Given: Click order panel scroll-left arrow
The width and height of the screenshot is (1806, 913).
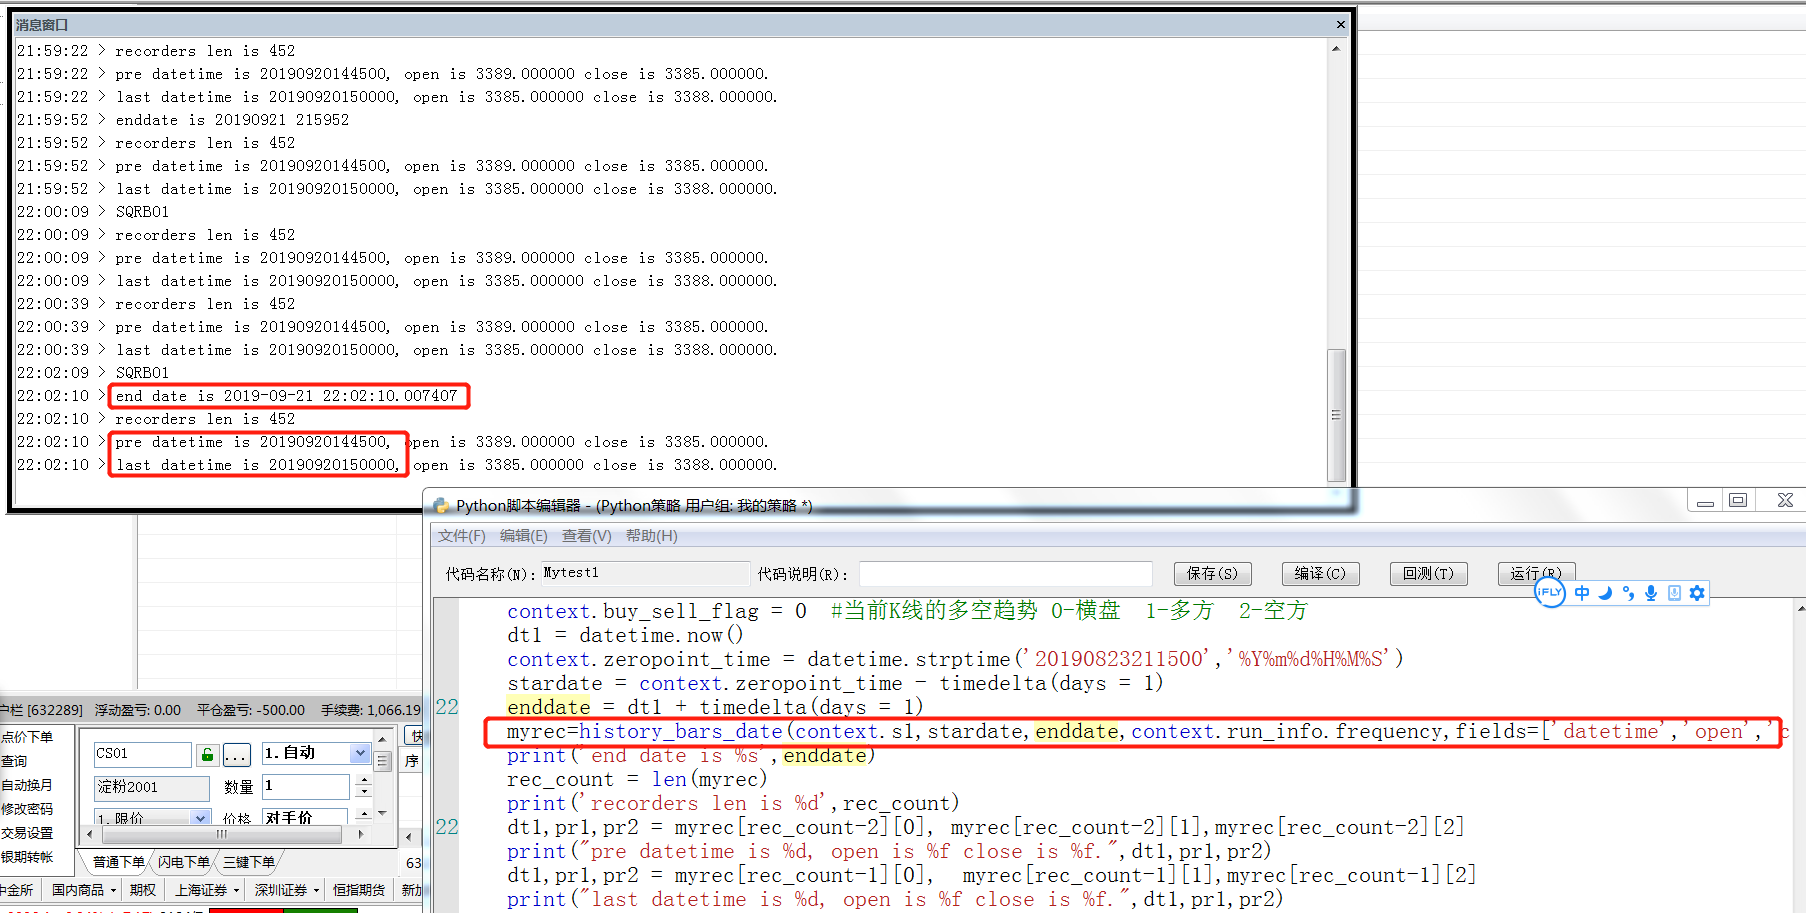Looking at the screenshot, I should tap(90, 834).
